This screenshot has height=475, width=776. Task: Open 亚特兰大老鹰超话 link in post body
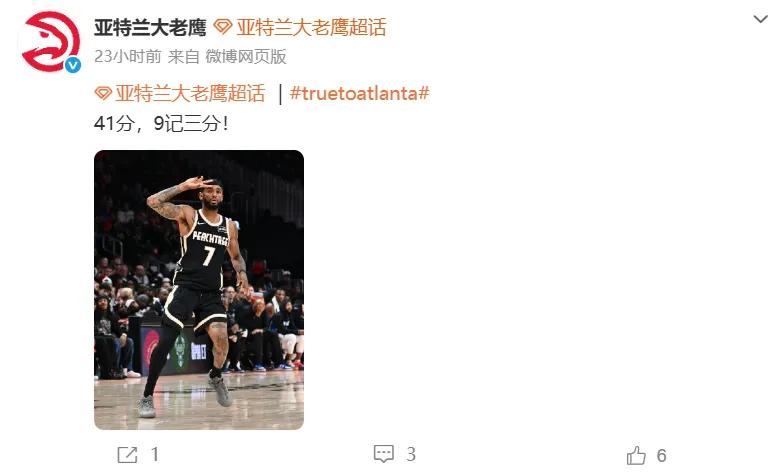[190, 93]
